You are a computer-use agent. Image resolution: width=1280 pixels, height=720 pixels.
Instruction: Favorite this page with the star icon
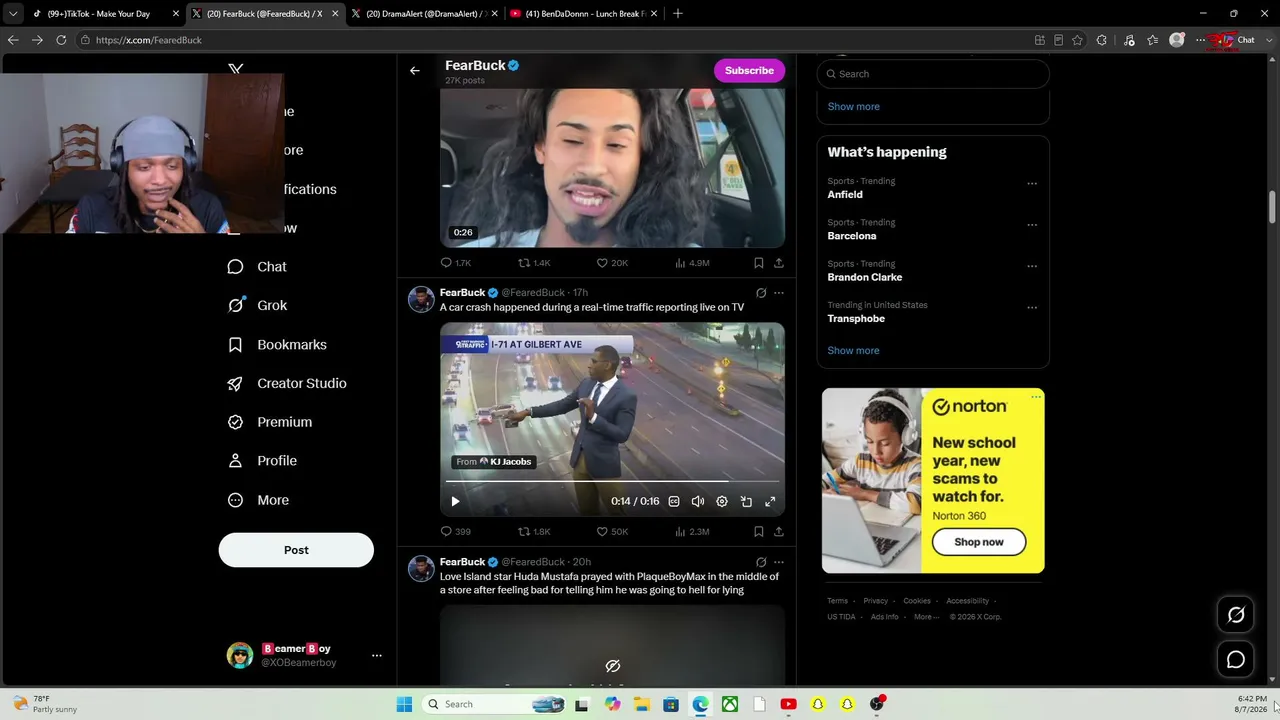1077,40
